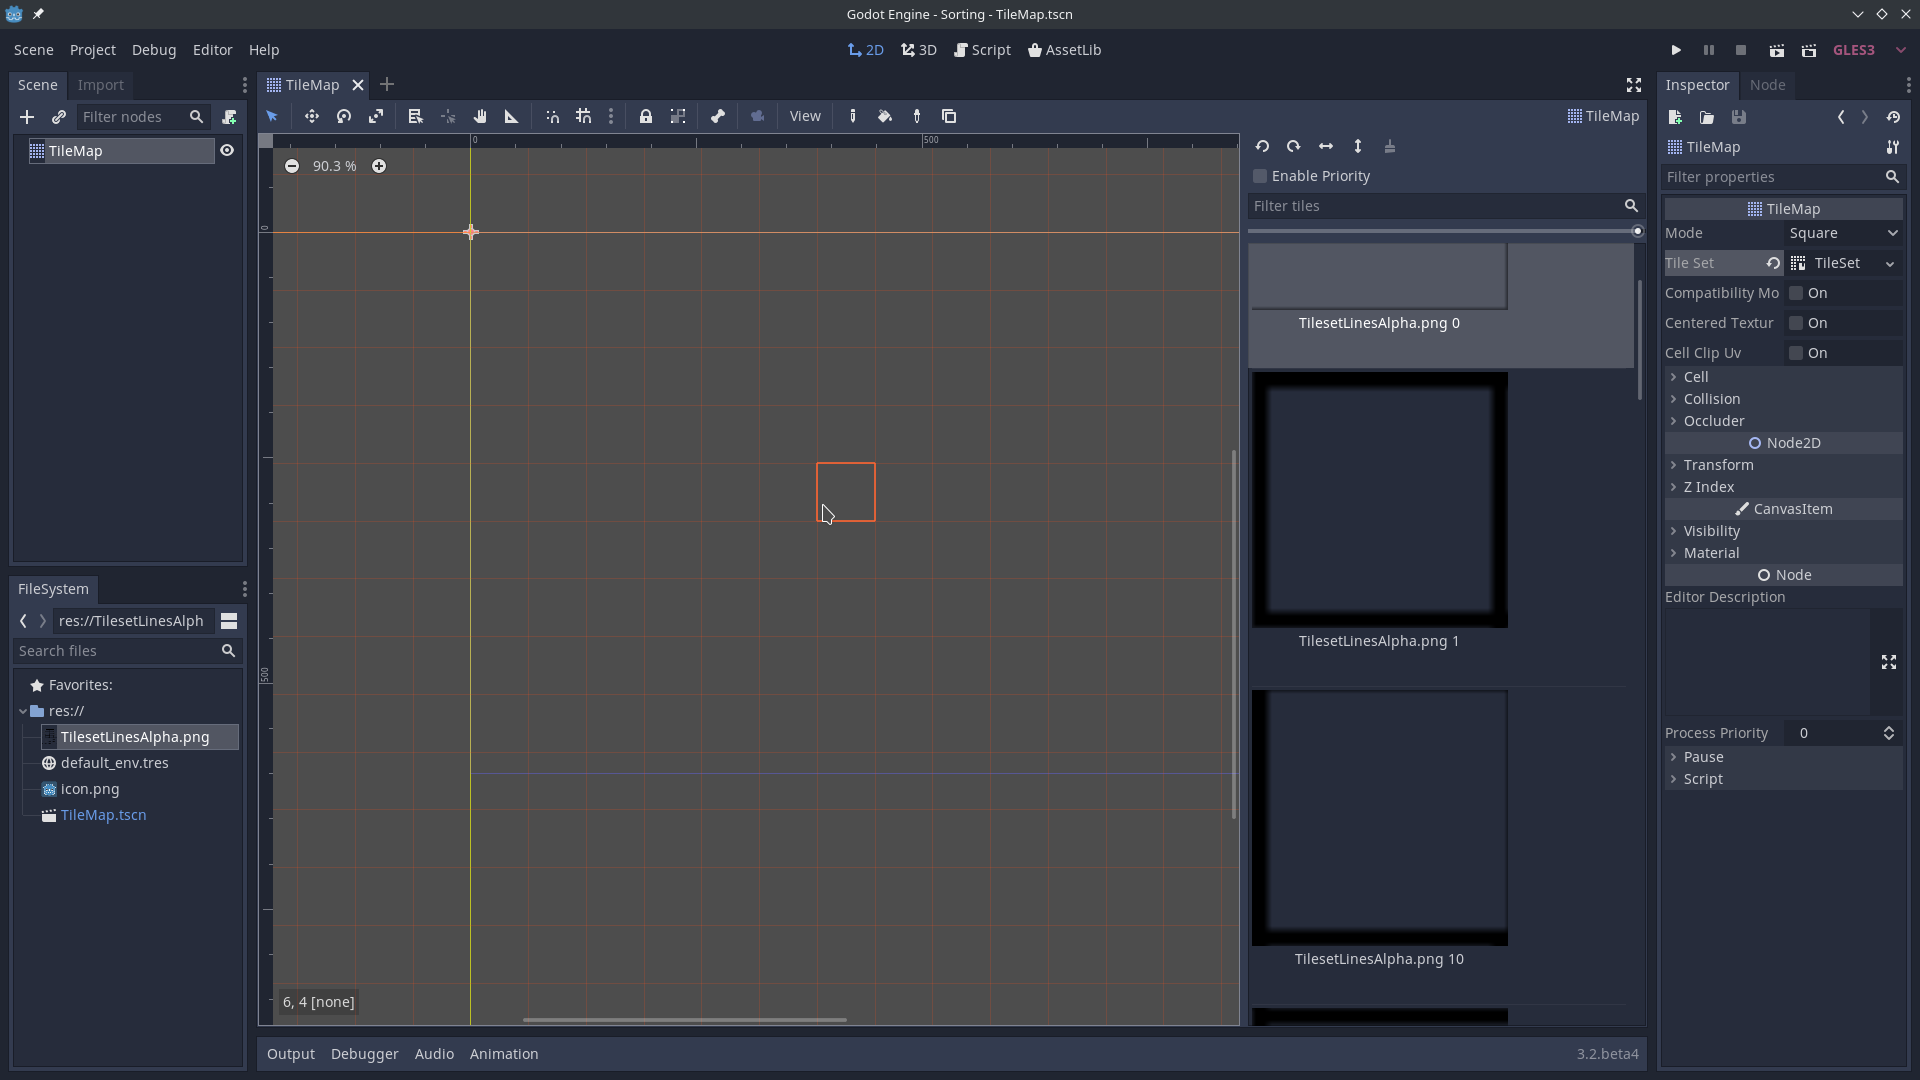The image size is (1920, 1080).
Task: Select the Rotate Mode tool
Action: (x=344, y=116)
